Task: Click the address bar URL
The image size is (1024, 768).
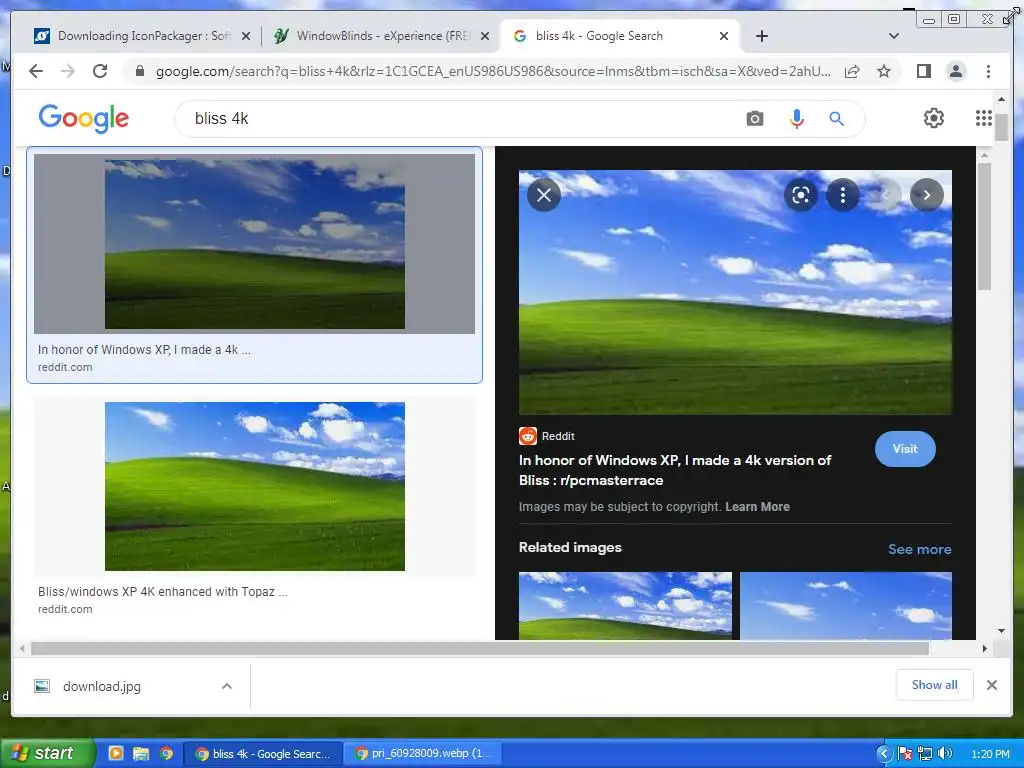Action: [x=493, y=71]
